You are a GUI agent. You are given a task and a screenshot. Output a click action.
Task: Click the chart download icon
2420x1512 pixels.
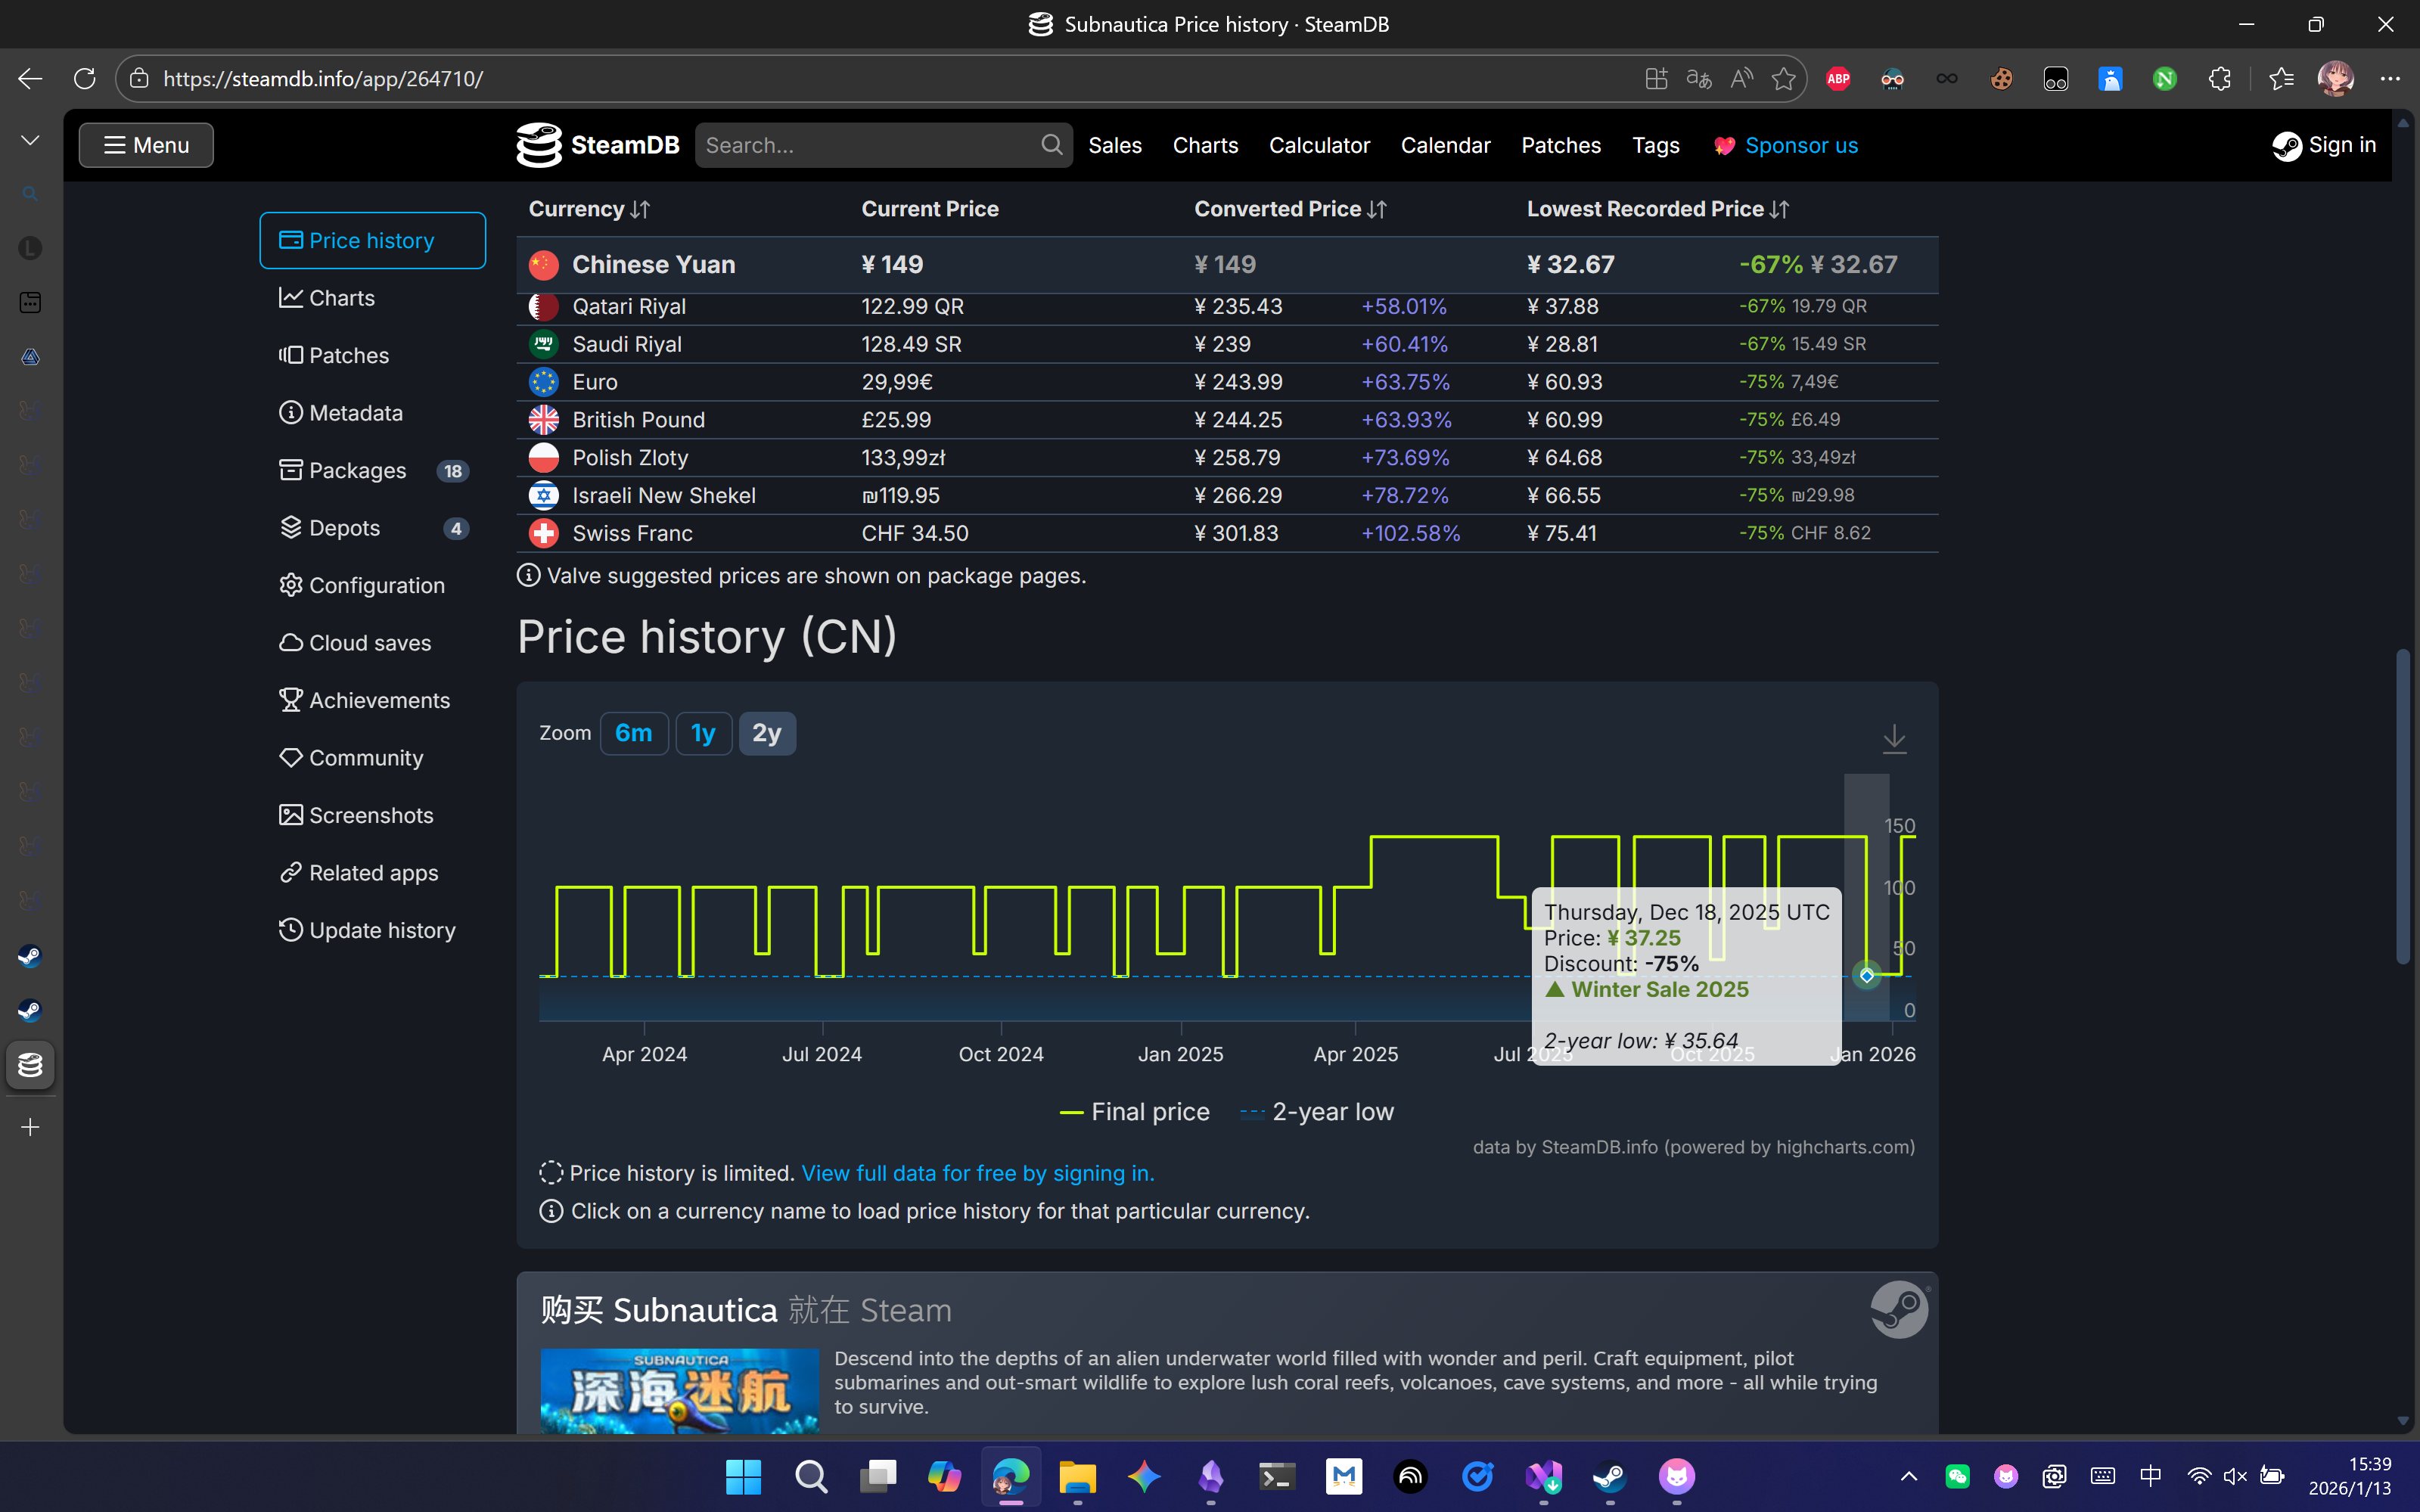(x=1894, y=739)
